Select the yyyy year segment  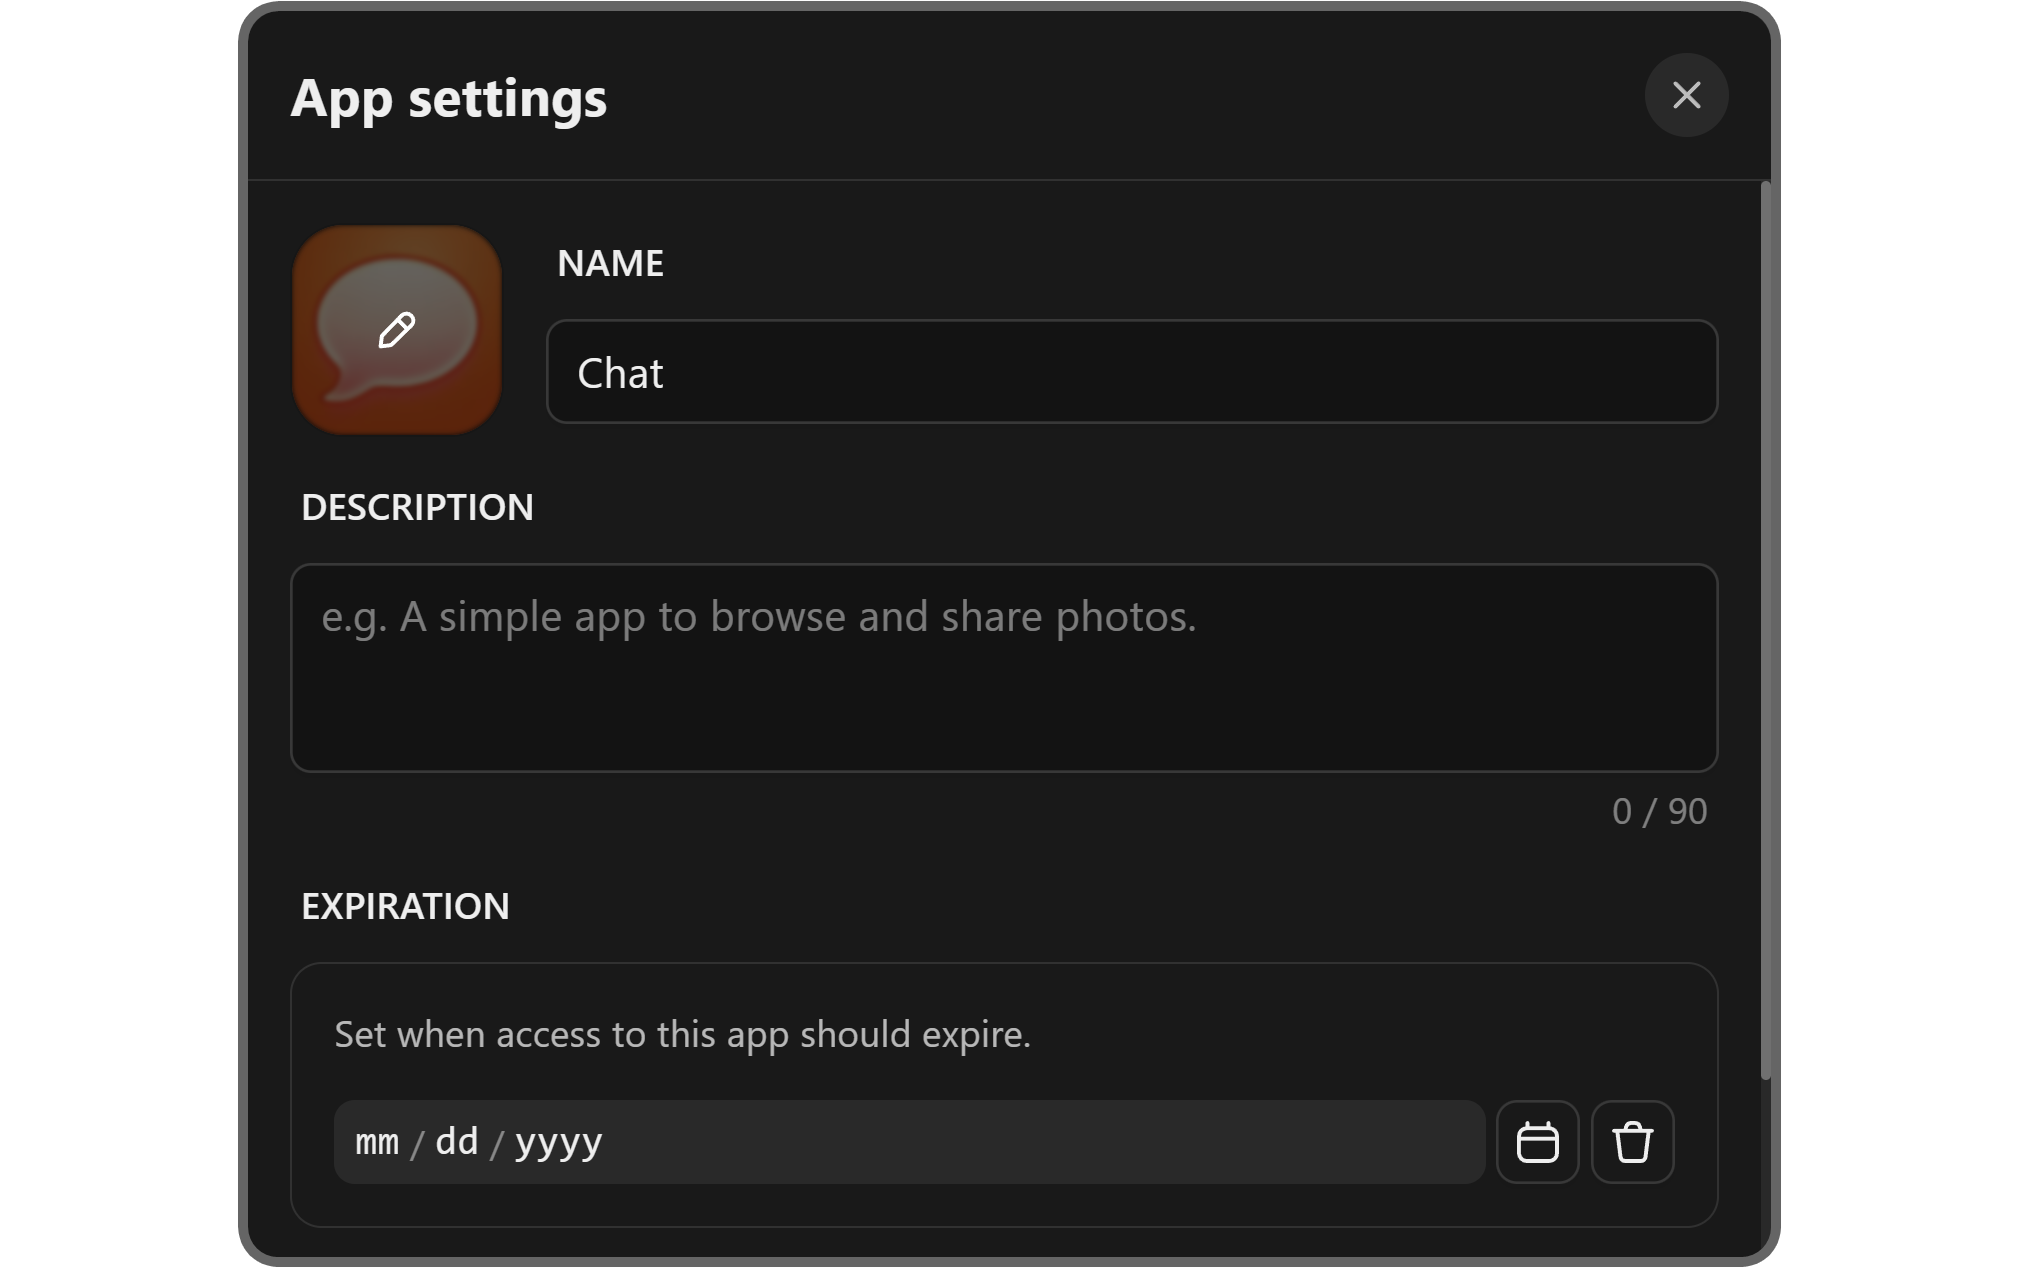[x=558, y=1142]
